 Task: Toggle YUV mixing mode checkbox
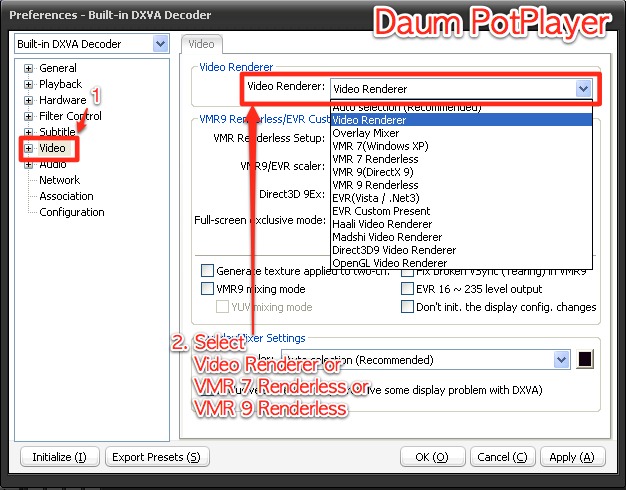pyautogui.click(x=222, y=307)
